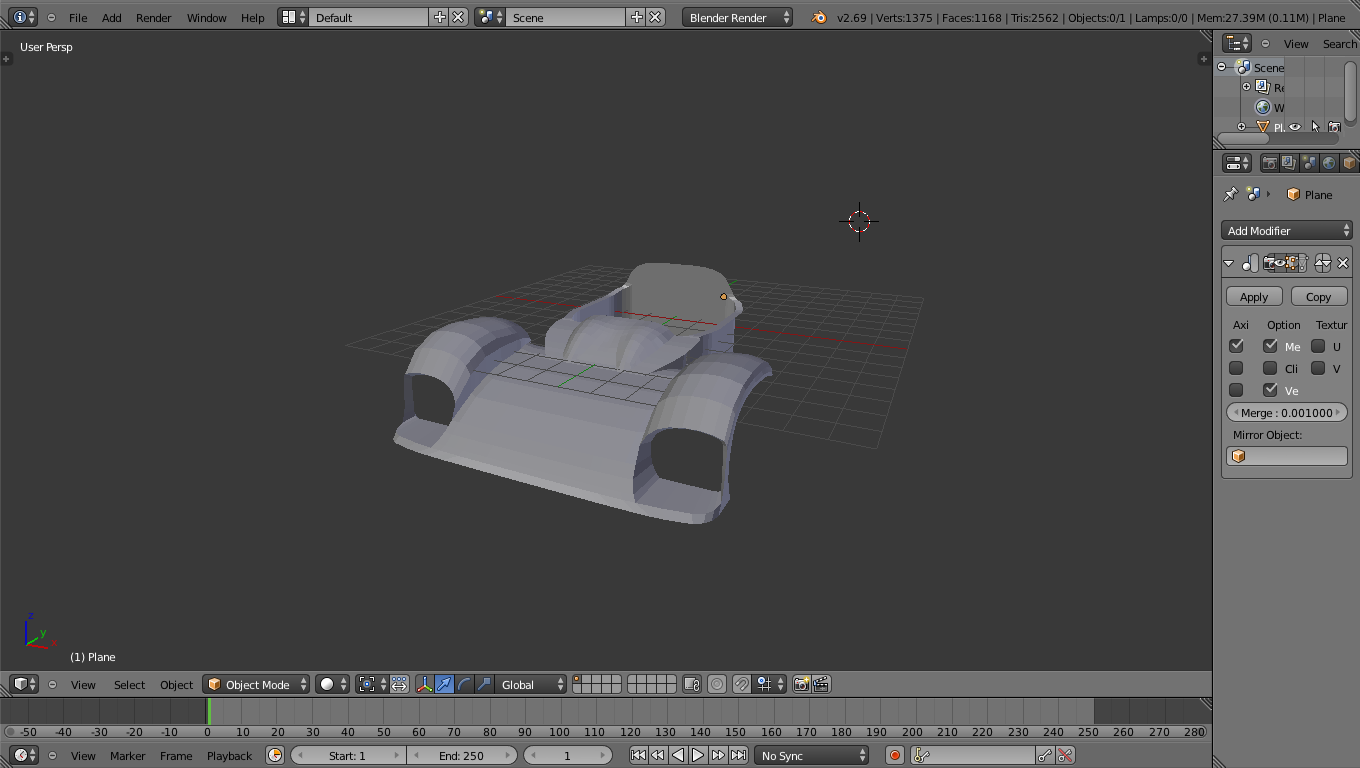The width and height of the screenshot is (1360, 768).
Task: Render OpenGL animation clapper icon
Action: click(x=821, y=684)
